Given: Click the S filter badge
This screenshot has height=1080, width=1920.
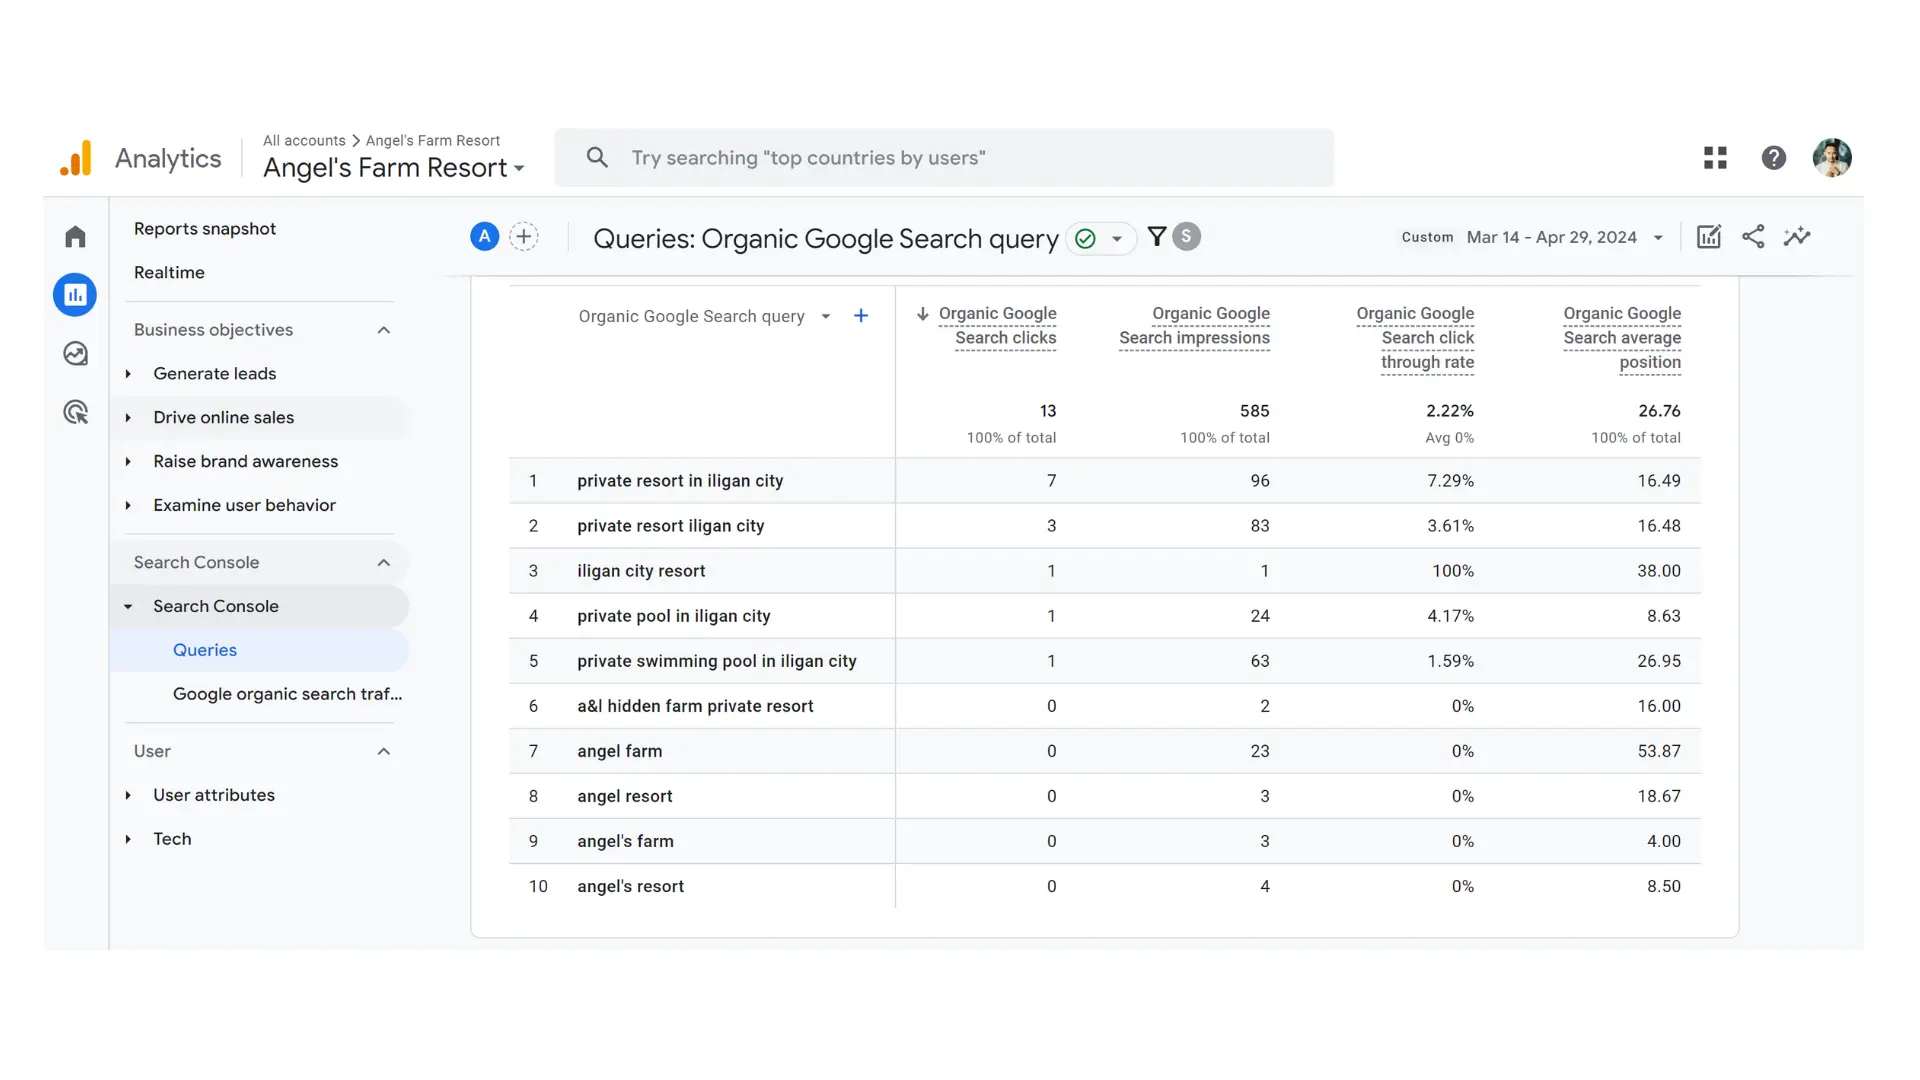Looking at the screenshot, I should 1186,236.
